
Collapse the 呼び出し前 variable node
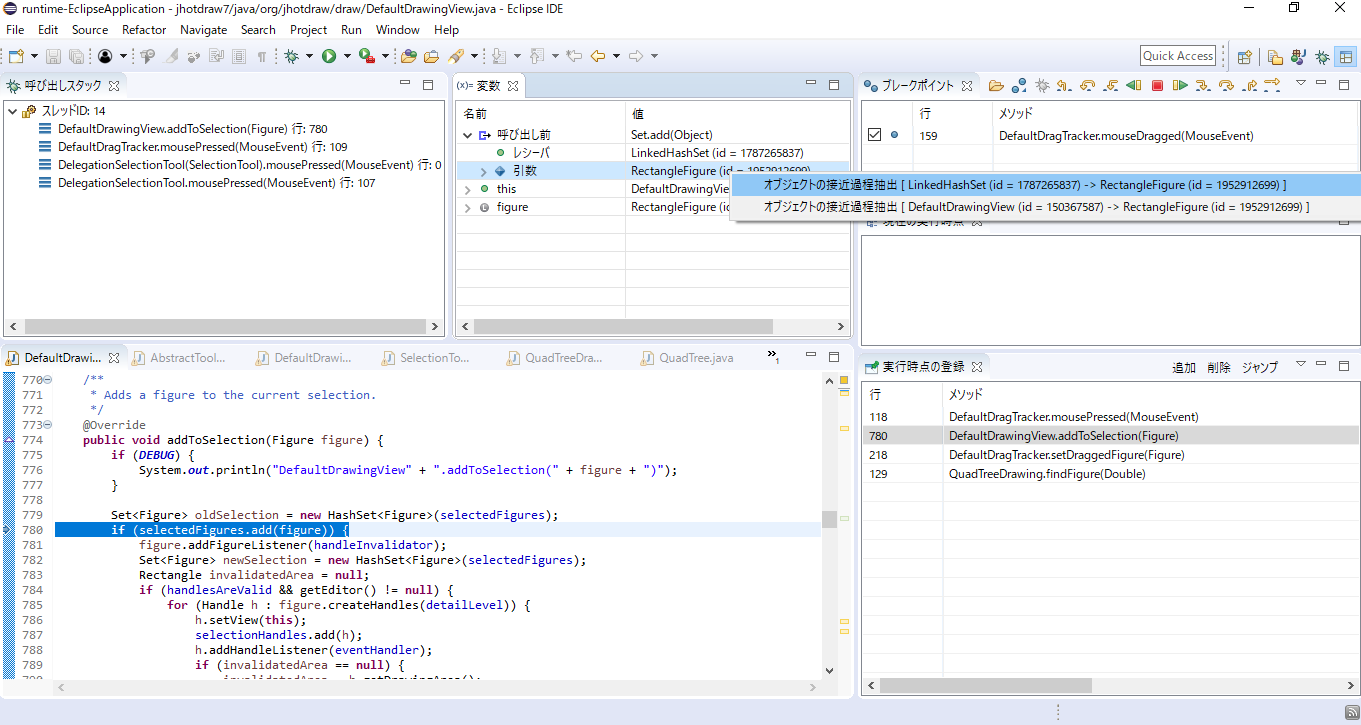click(467, 135)
